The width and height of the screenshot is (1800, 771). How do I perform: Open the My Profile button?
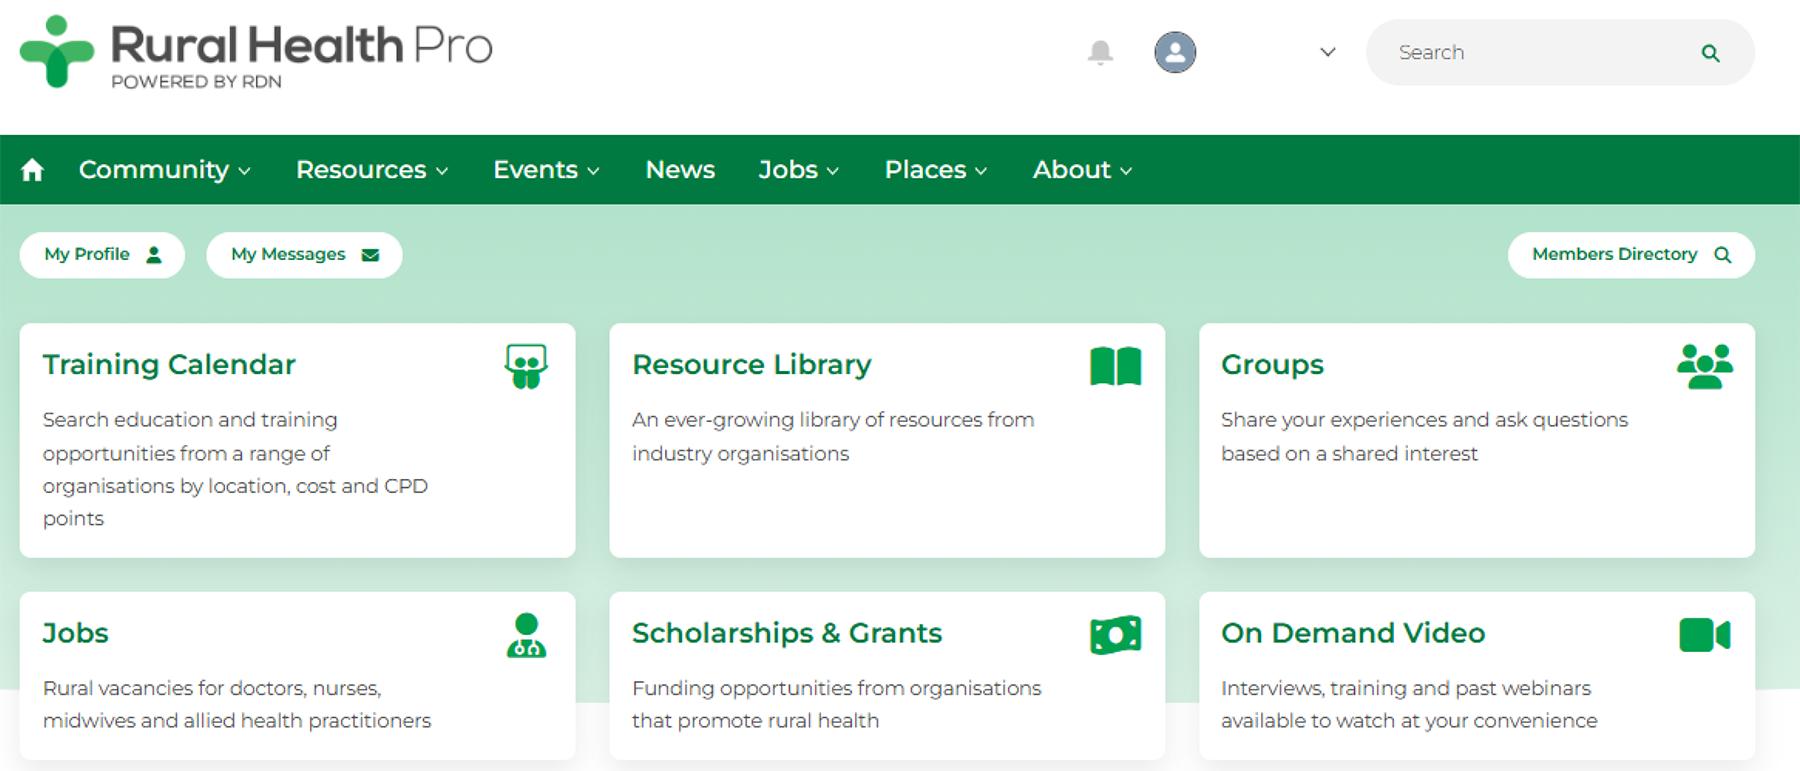coord(102,255)
